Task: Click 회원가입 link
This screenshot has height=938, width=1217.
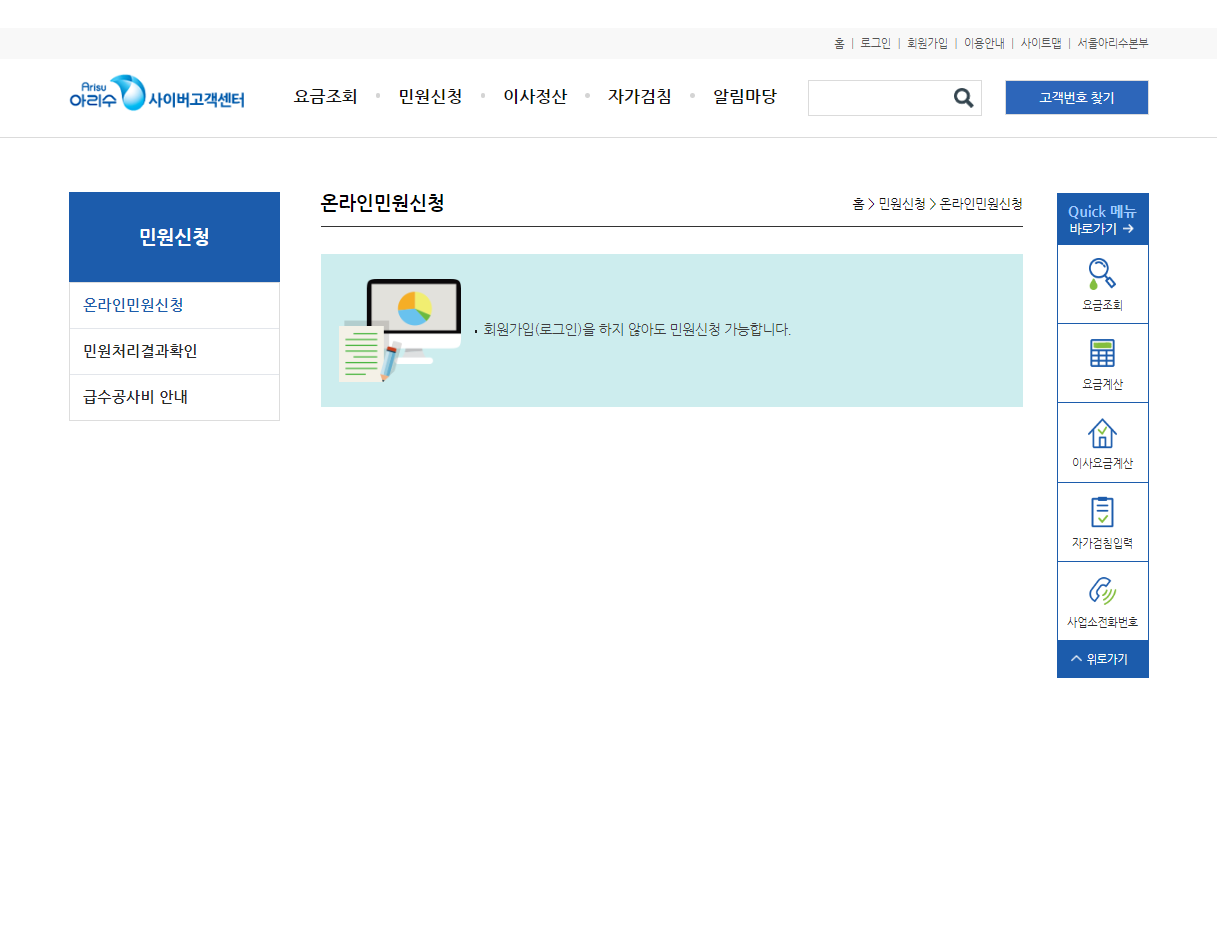Action: pos(927,43)
